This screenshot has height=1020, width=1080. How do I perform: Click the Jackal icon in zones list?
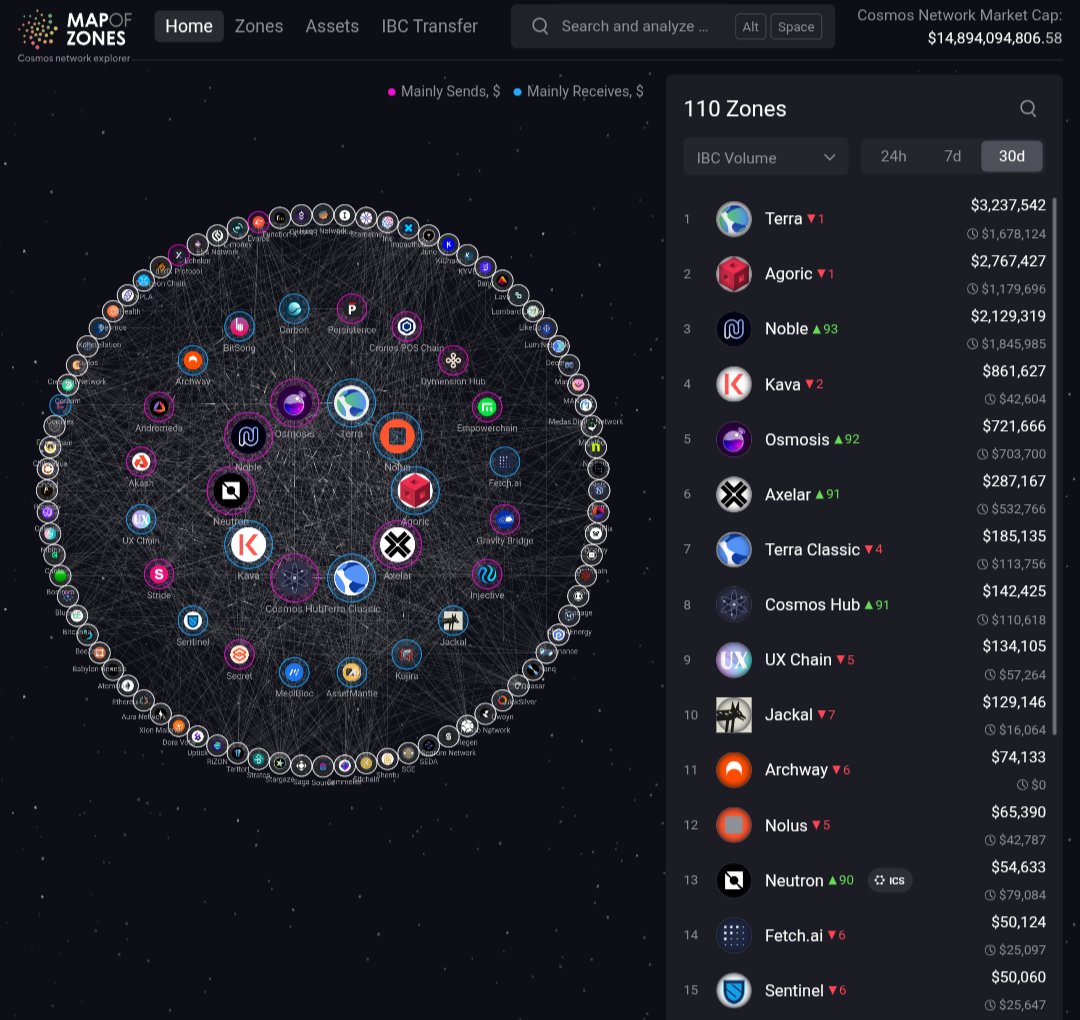[x=734, y=715]
